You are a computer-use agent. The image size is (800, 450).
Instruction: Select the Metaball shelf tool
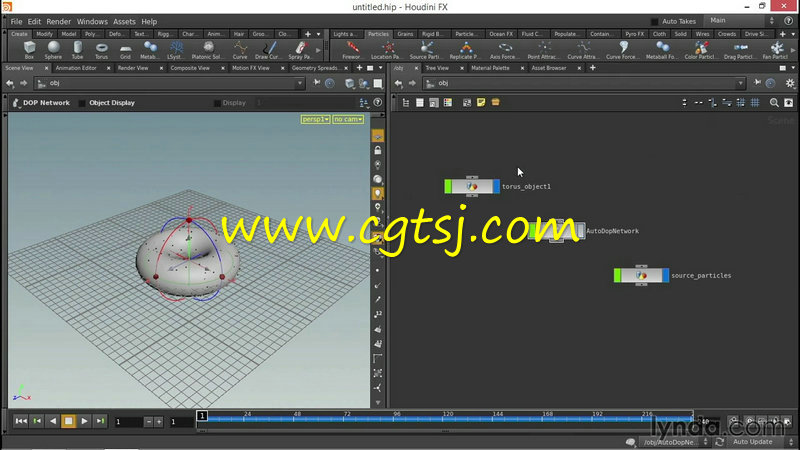149,50
